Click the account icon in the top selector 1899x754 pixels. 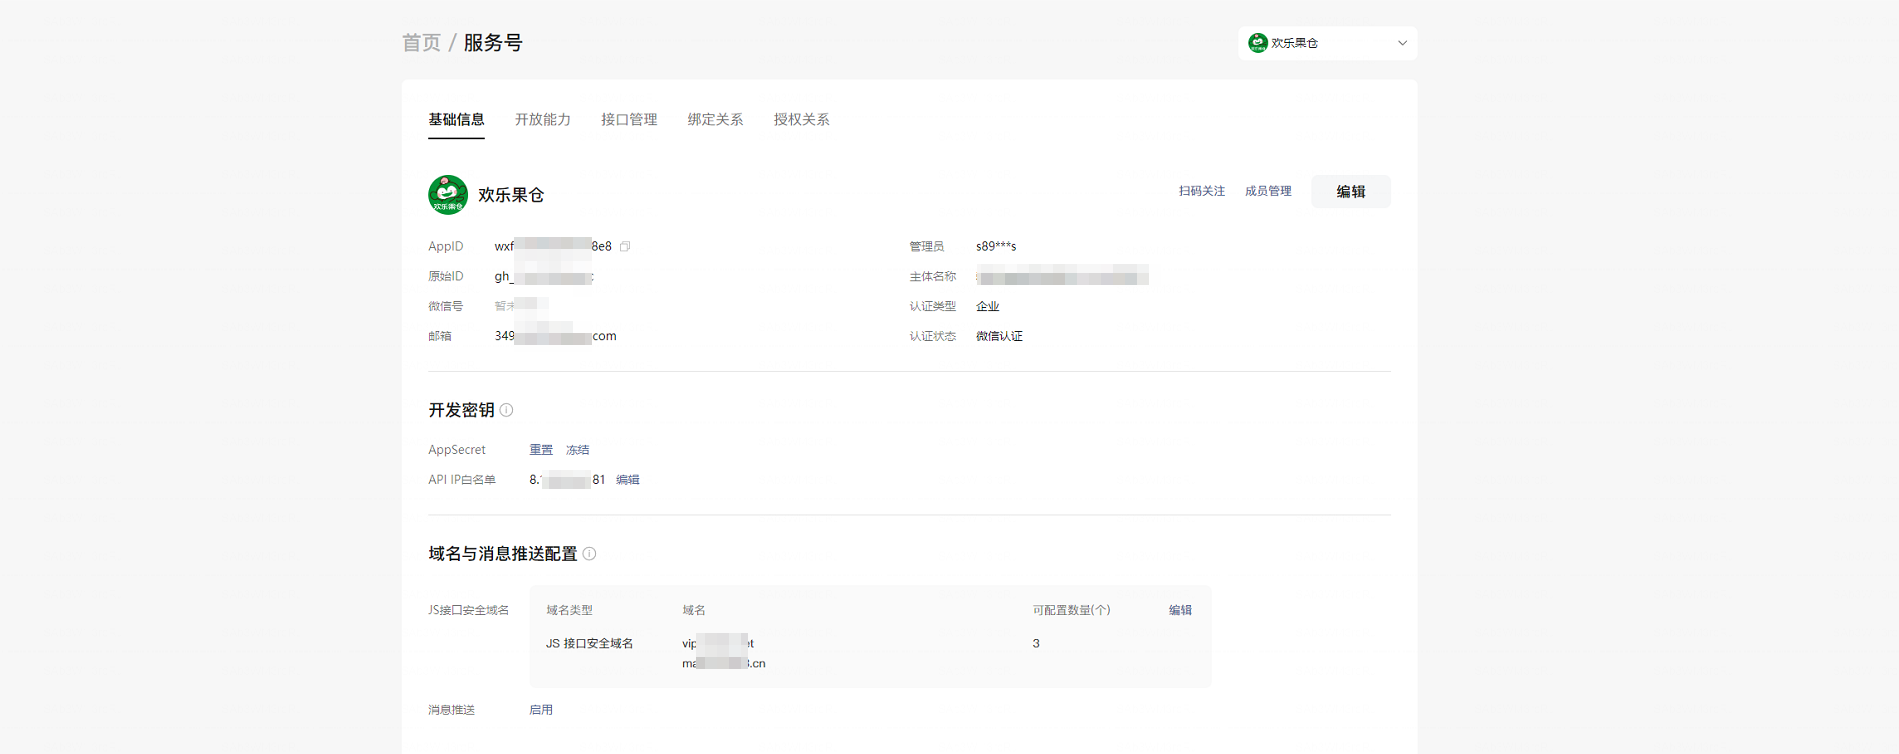[x=1258, y=43]
